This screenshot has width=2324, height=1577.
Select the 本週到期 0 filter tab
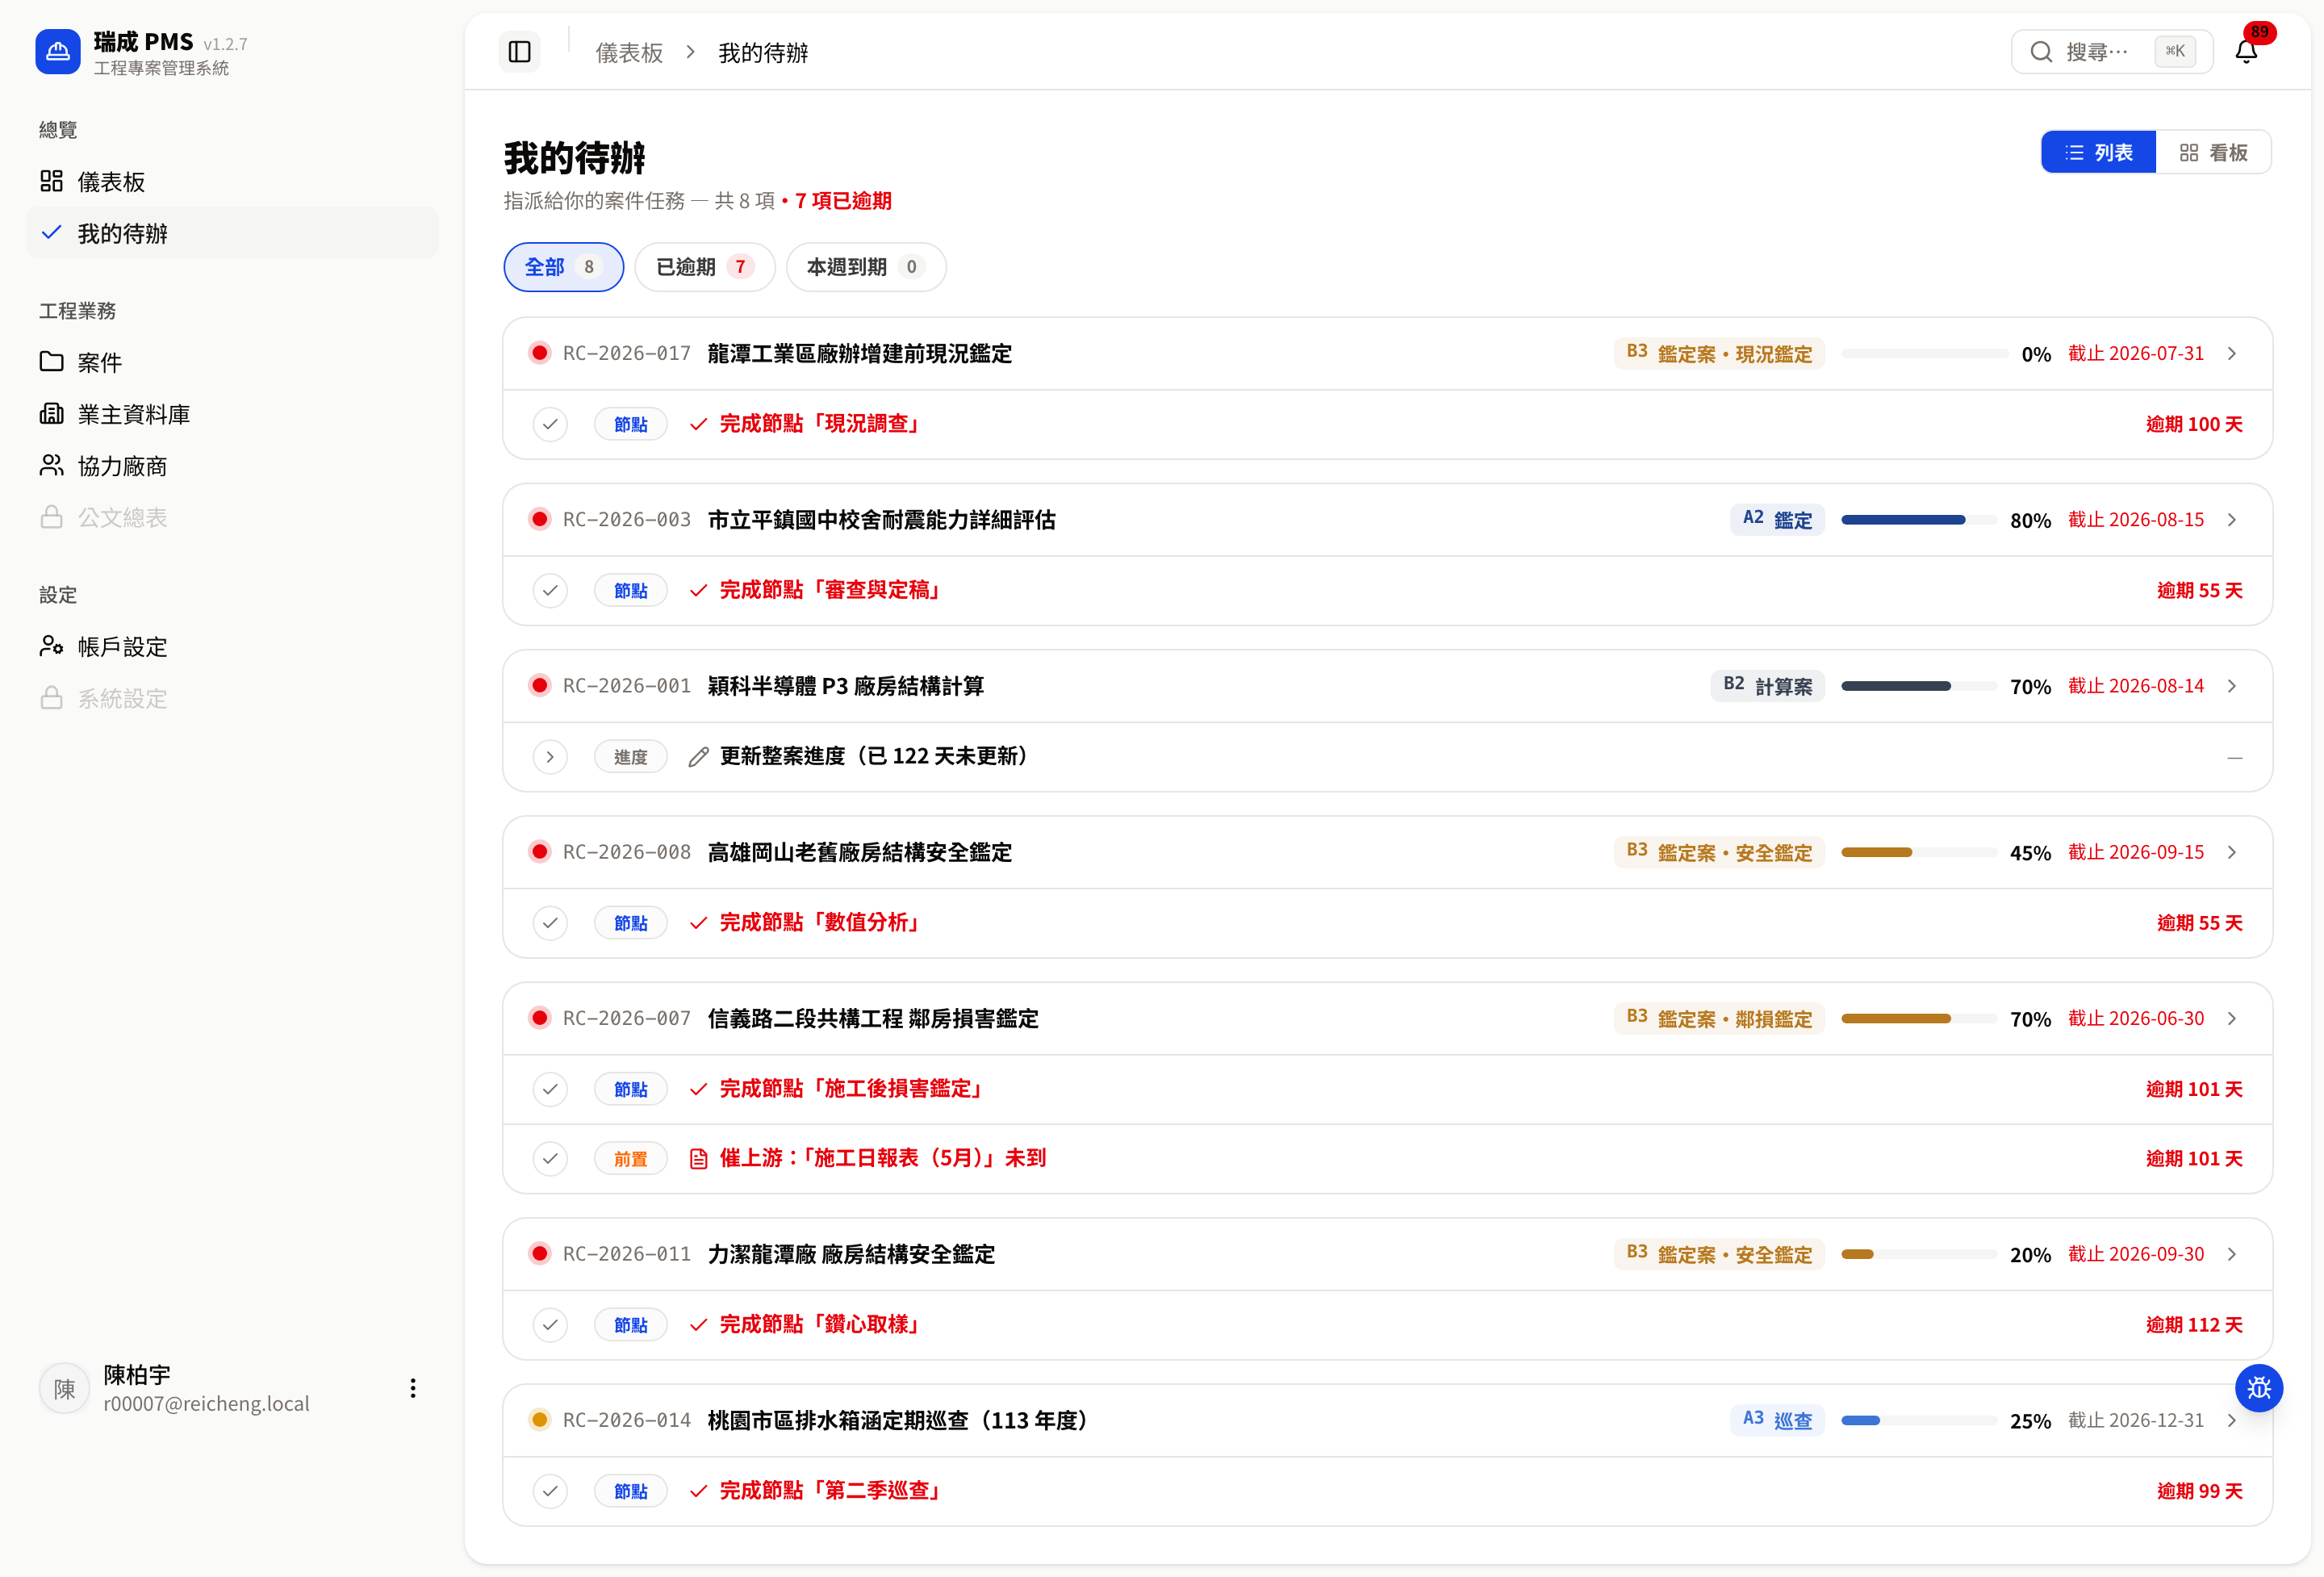click(866, 267)
